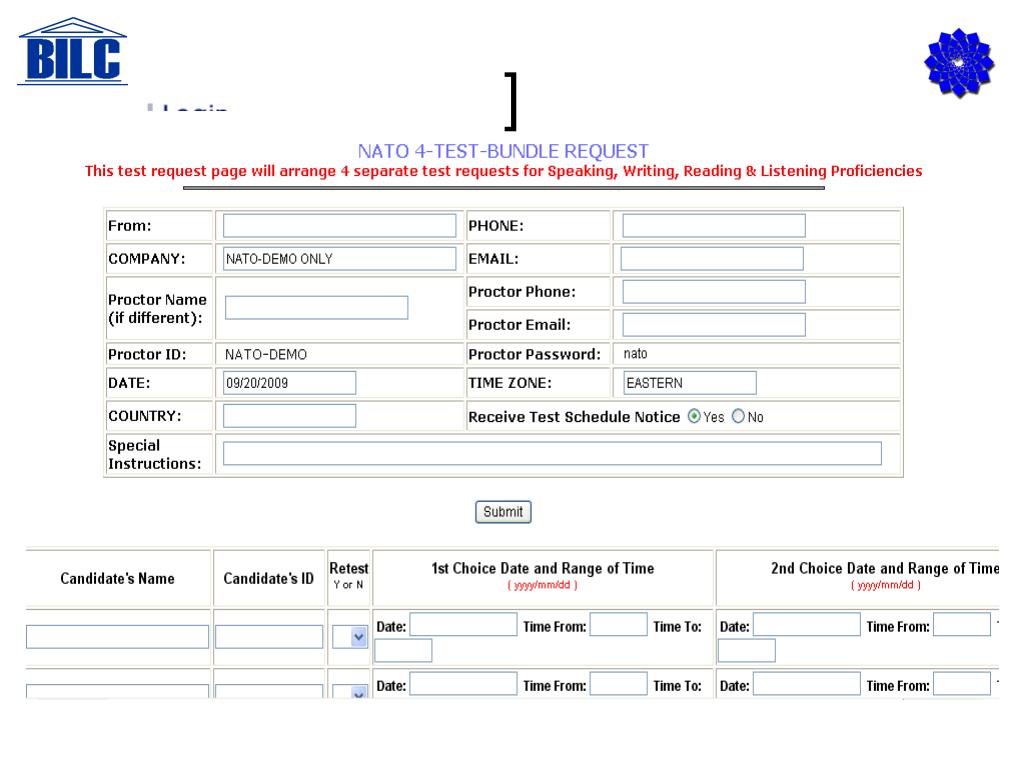
Task: Click first row 2nd Choice Time From field
Action: (962, 624)
